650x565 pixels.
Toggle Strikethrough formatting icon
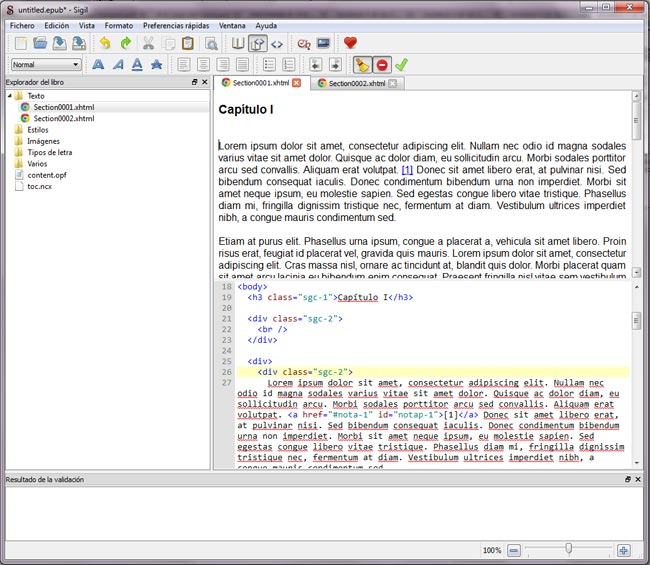click(156, 65)
